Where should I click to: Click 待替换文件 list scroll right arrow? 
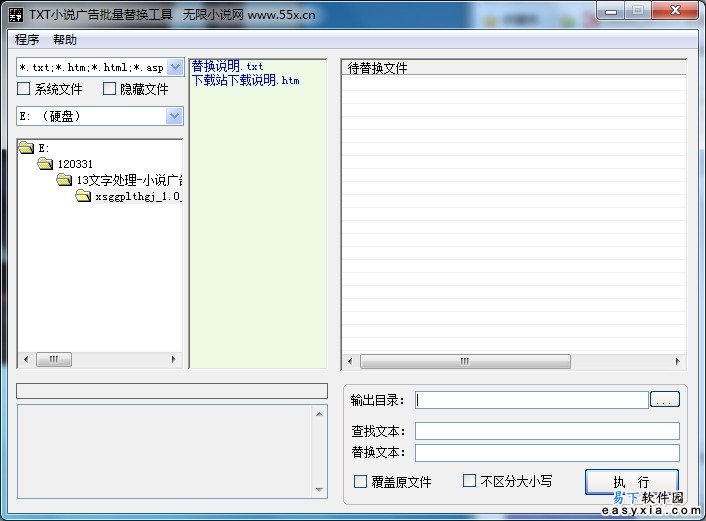tap(678, 361)
